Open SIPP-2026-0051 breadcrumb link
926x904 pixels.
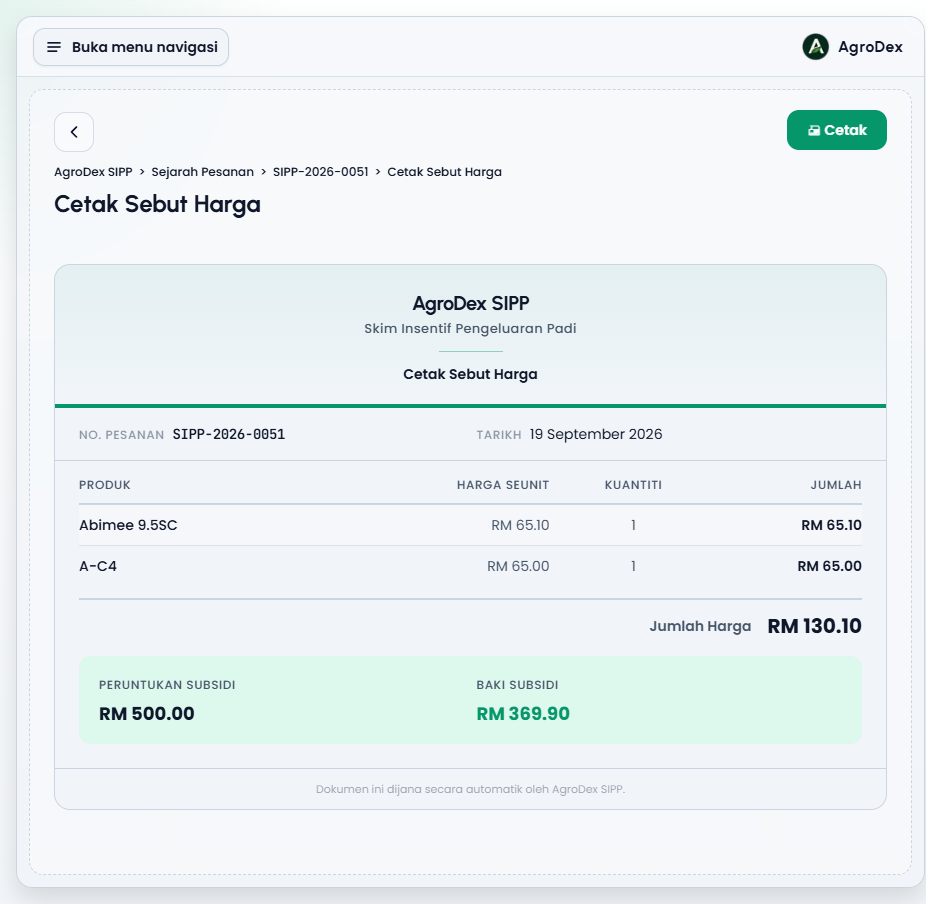(x=320, y=172)
